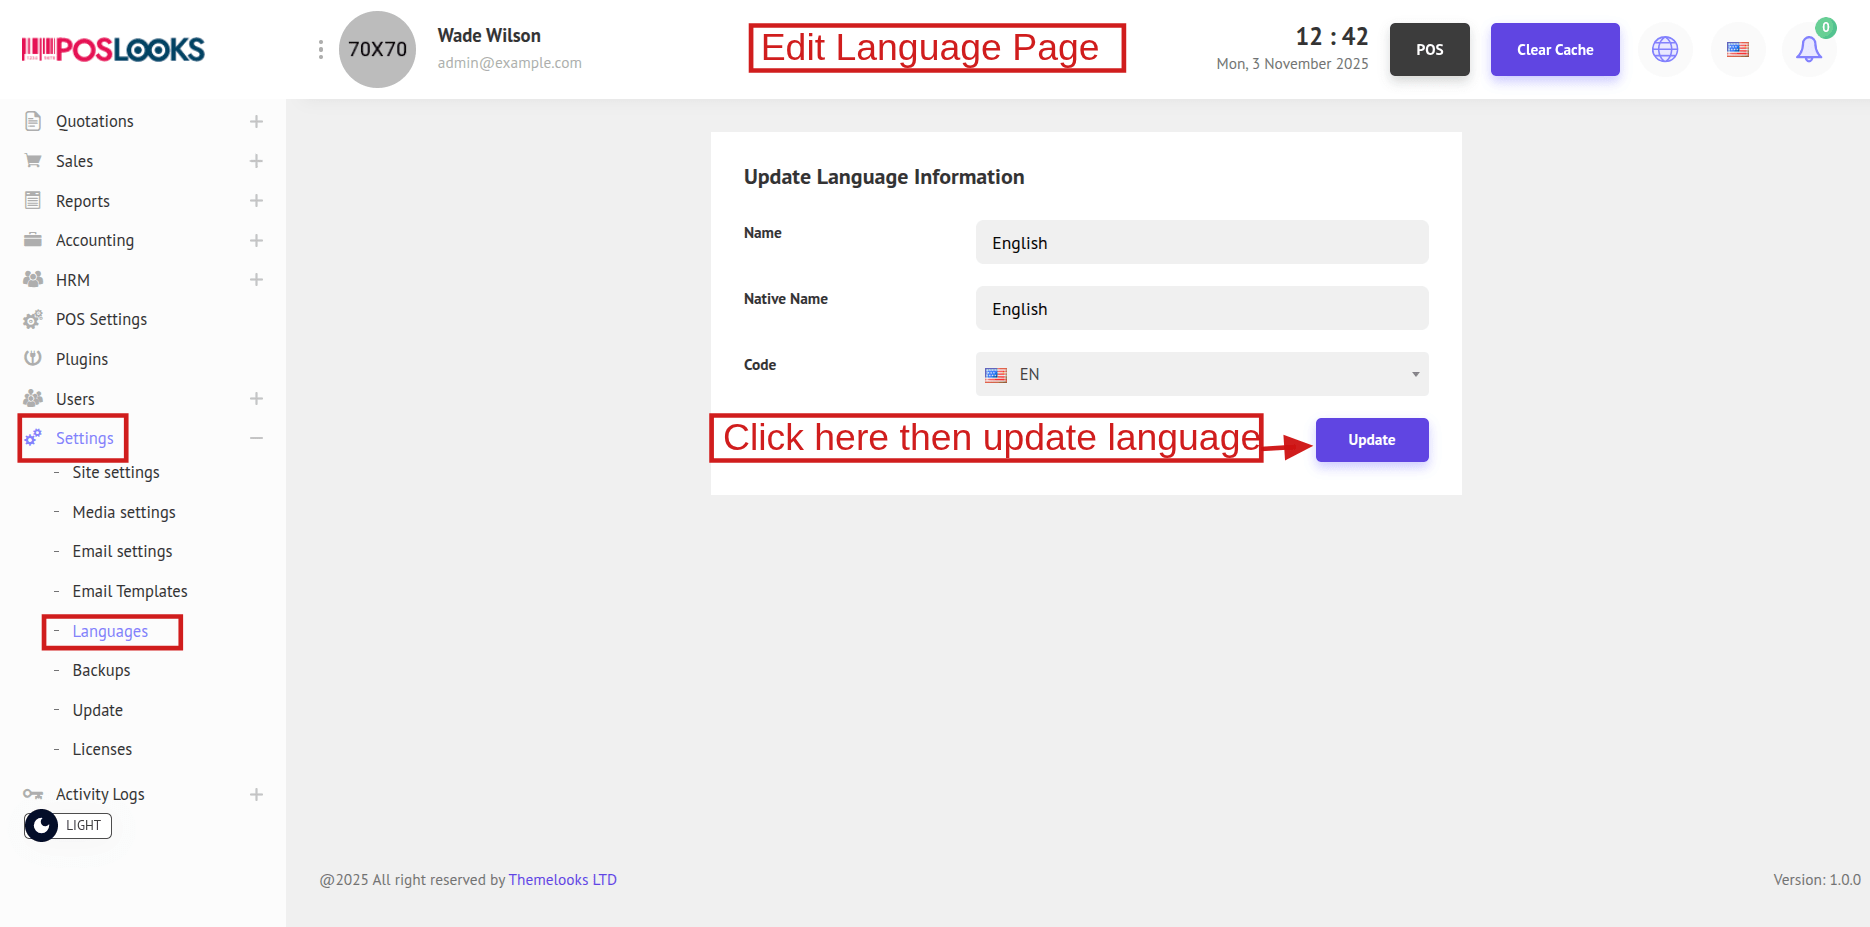Click the three-dot menu beside avatar
The image size is (1870, 927).
tap(320, 49)
